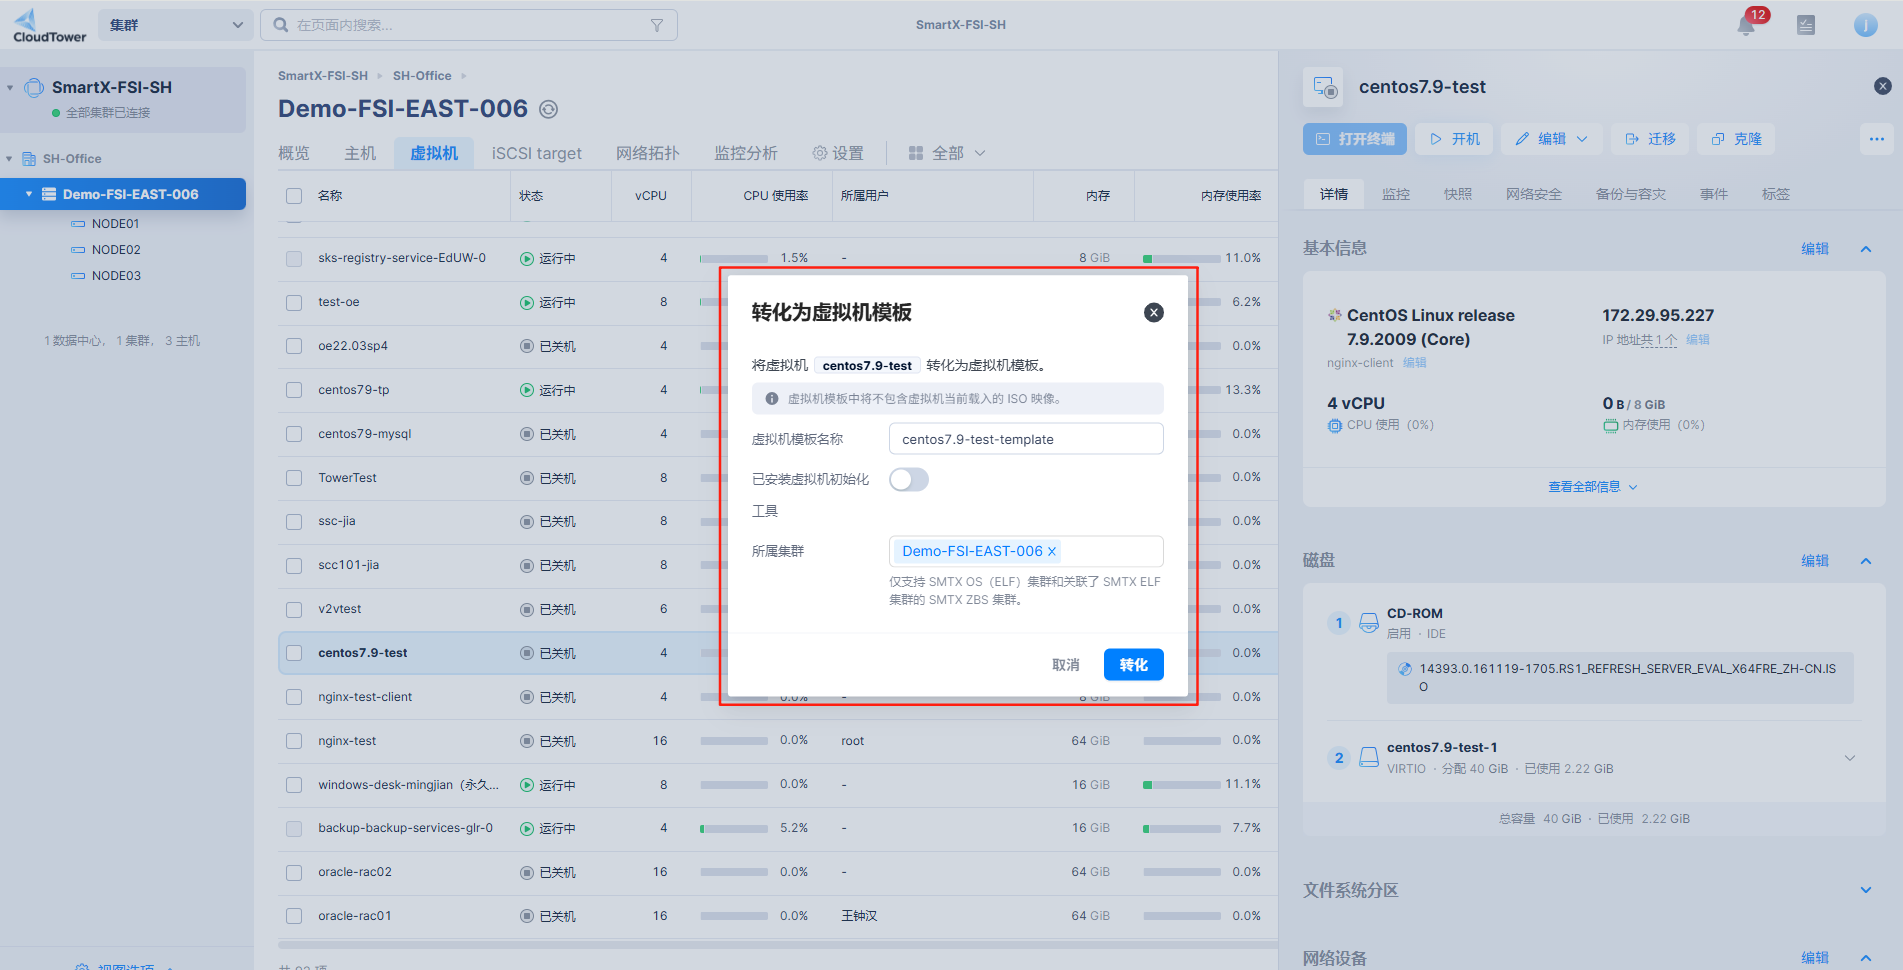
Task: Click 取消 to cancel dialog
Action: pyautogui.click(x=1065, y=665)
